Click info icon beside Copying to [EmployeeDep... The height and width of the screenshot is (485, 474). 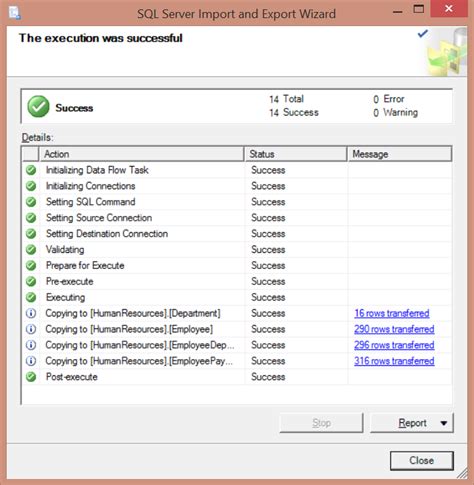pyautogui.click(x=31, y=345)
